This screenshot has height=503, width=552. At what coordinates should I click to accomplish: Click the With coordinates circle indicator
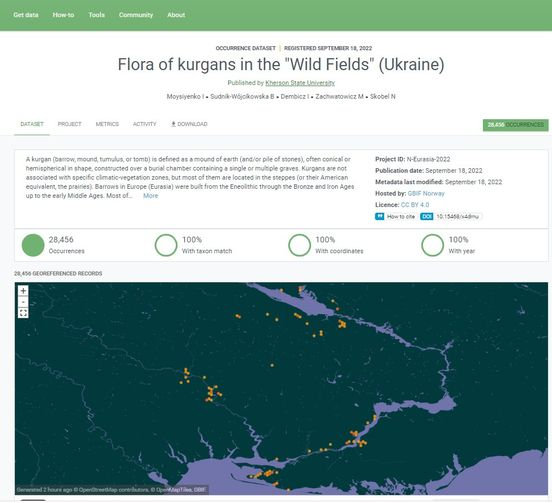(299, 245)
